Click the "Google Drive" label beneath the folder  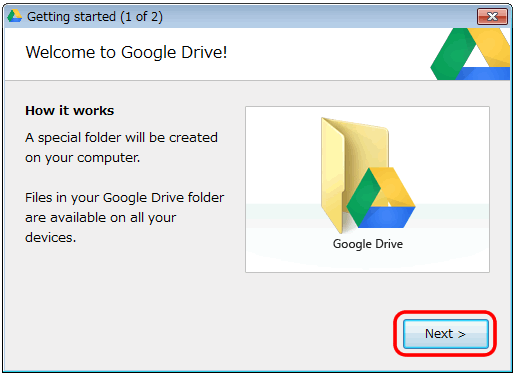[368, 244]
